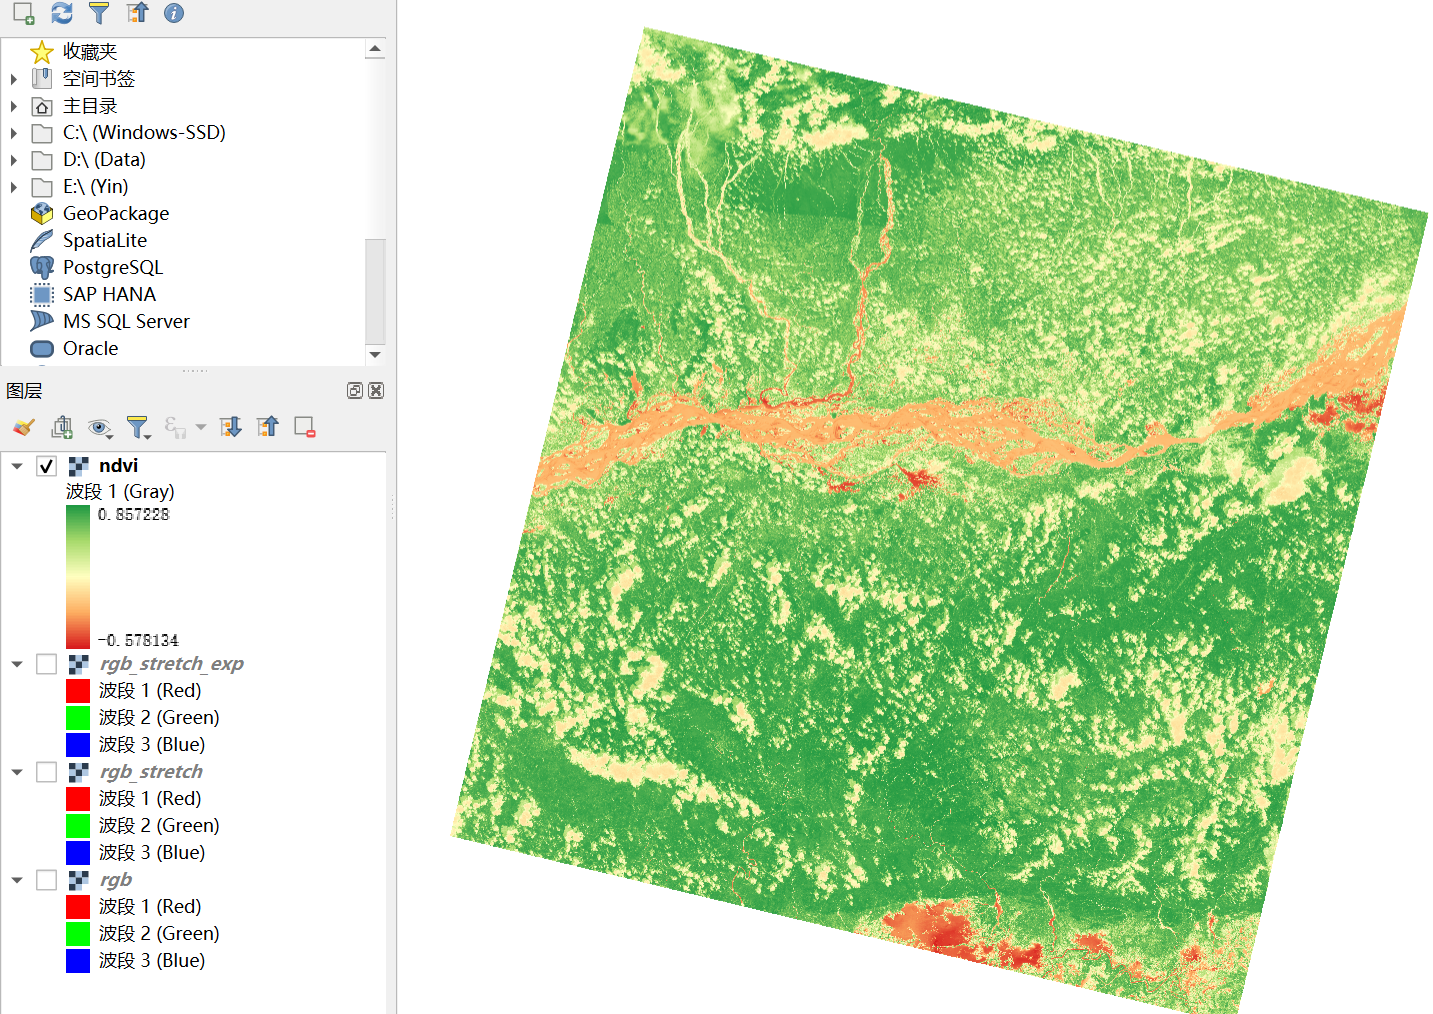Viewport: 1433px width, 1014px height.
Task: Collapse the ndvi layer legend
Action: 17,466
